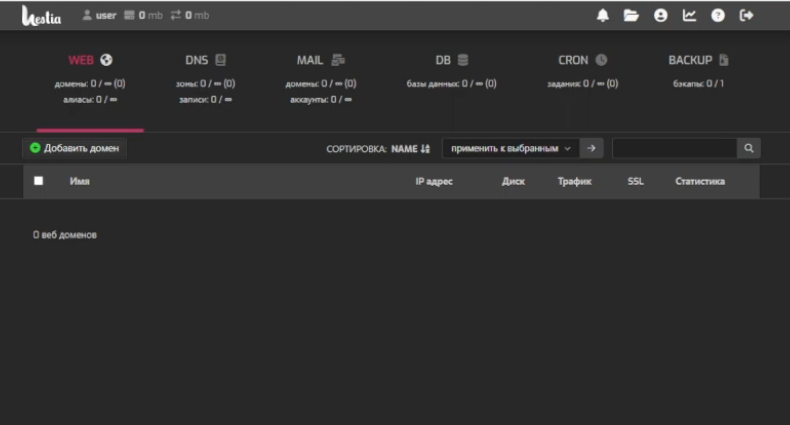The image size is (790, 425).
Task: Open the file manager folder icon
Action: (631, 15)
